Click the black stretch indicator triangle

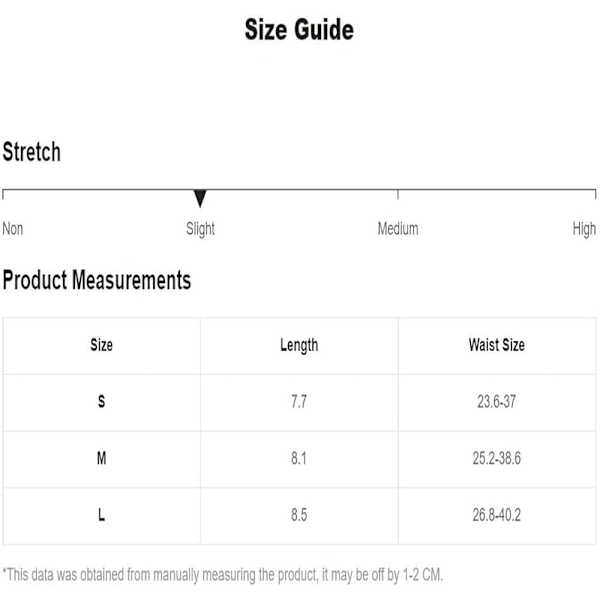[200, 197]
